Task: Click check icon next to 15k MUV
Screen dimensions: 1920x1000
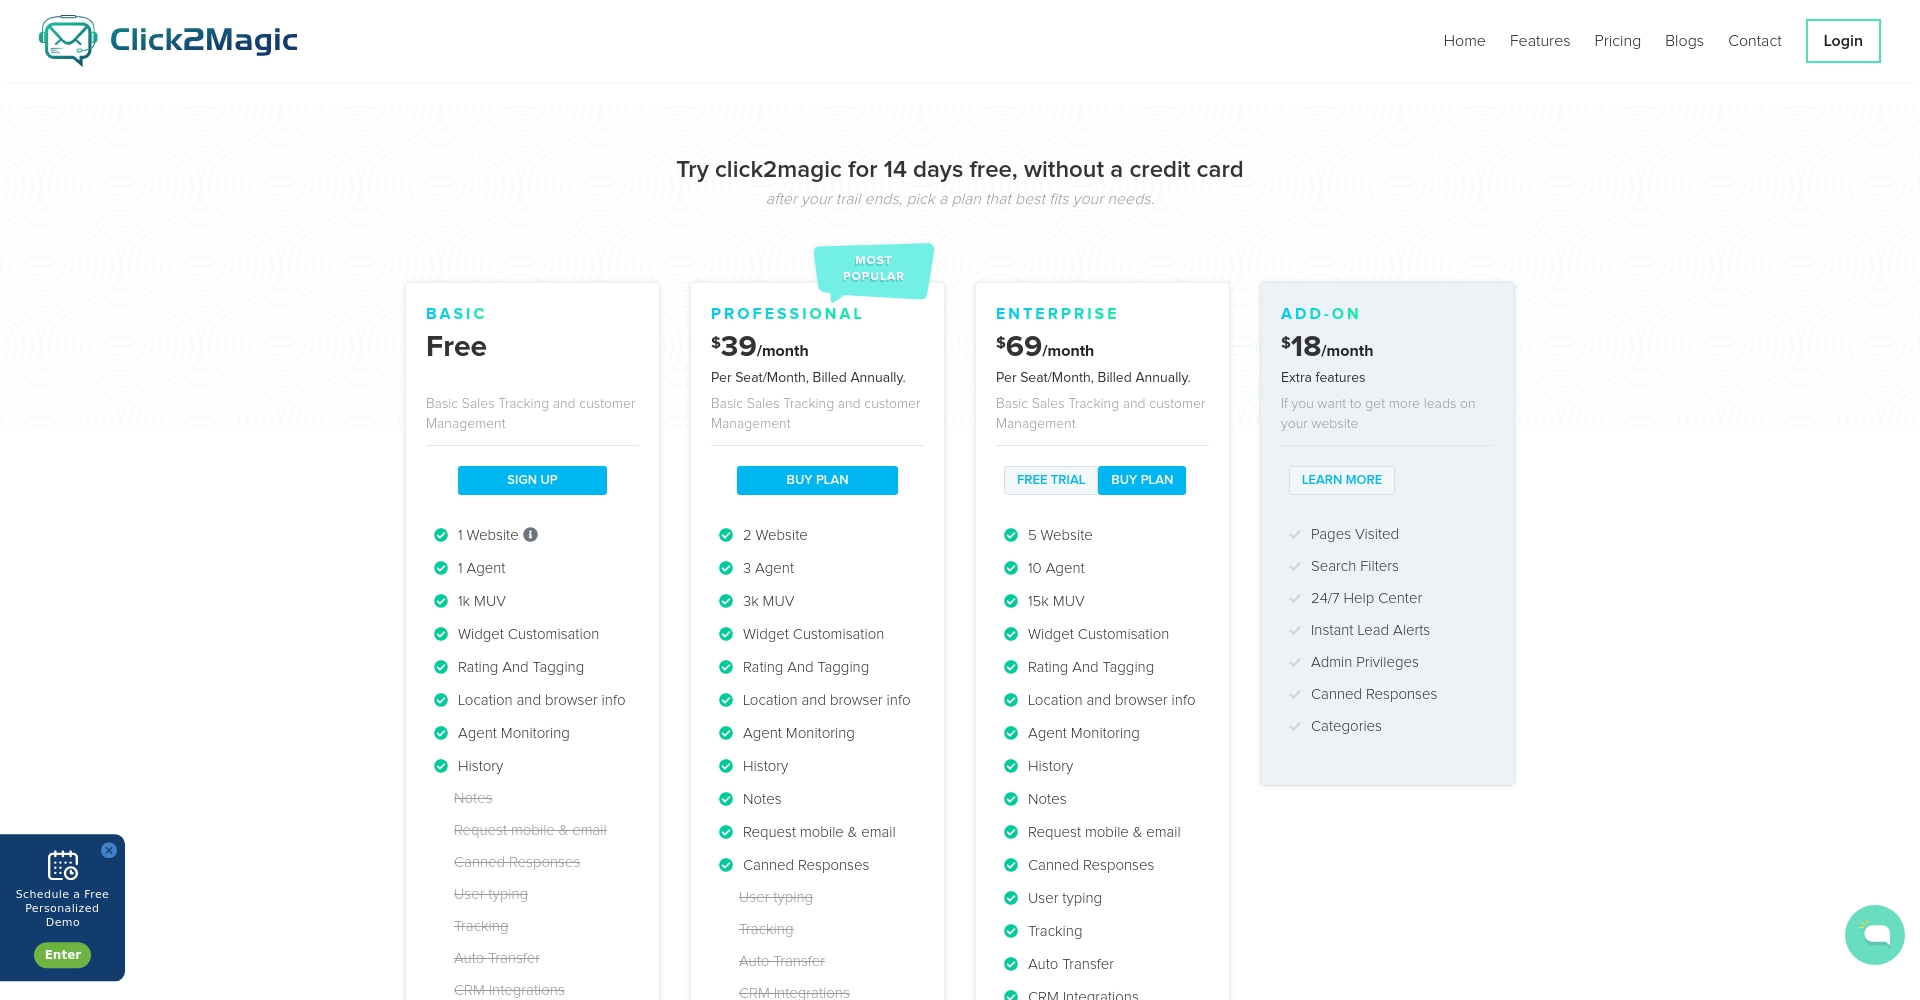Action: click(x=1011, y=602)
